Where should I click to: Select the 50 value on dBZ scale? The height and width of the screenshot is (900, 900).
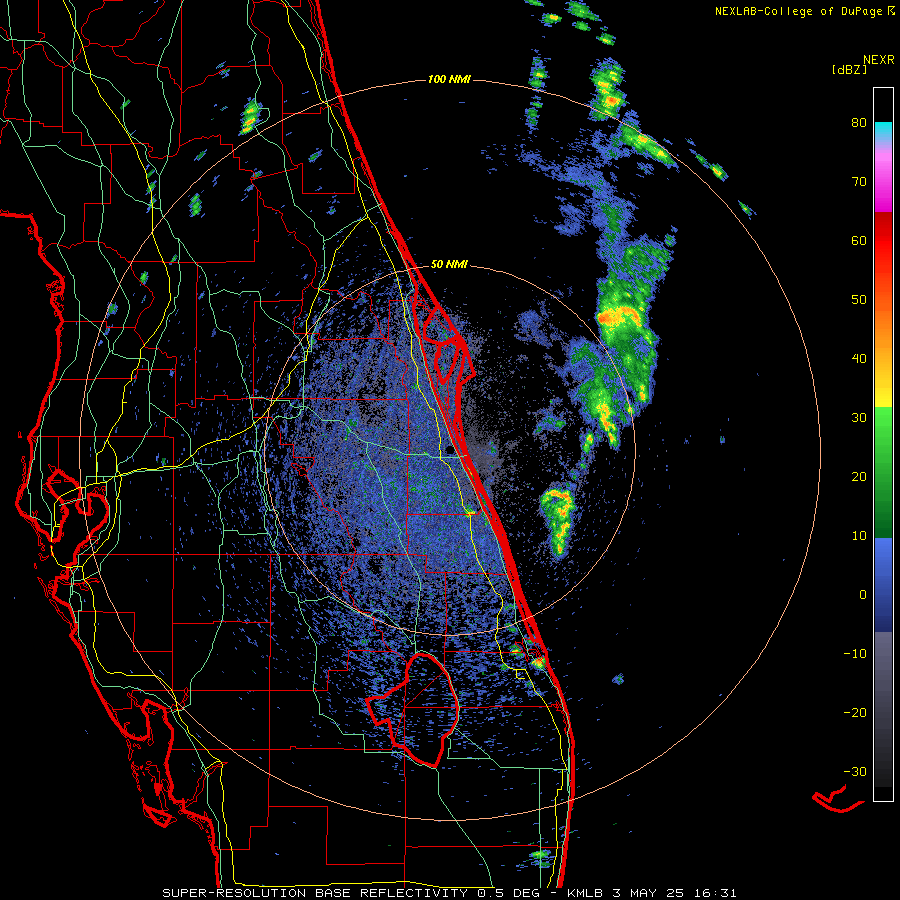(x=859, y=300)
